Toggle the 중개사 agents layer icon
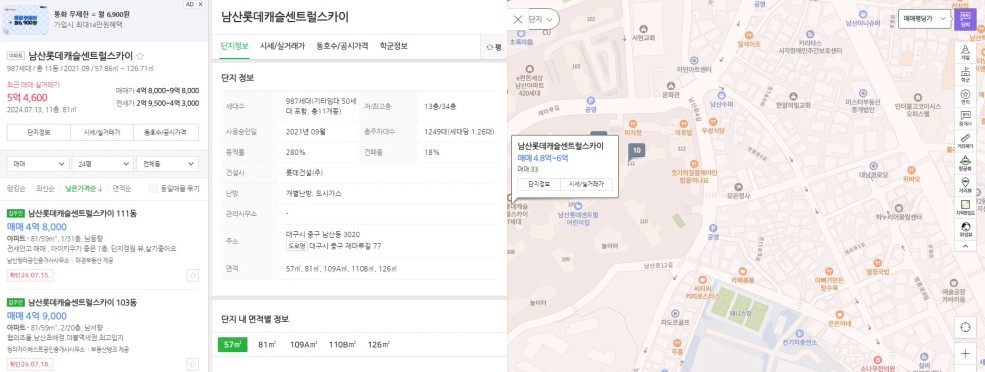The height and width of the screenshot is (372, 985). 965,119
